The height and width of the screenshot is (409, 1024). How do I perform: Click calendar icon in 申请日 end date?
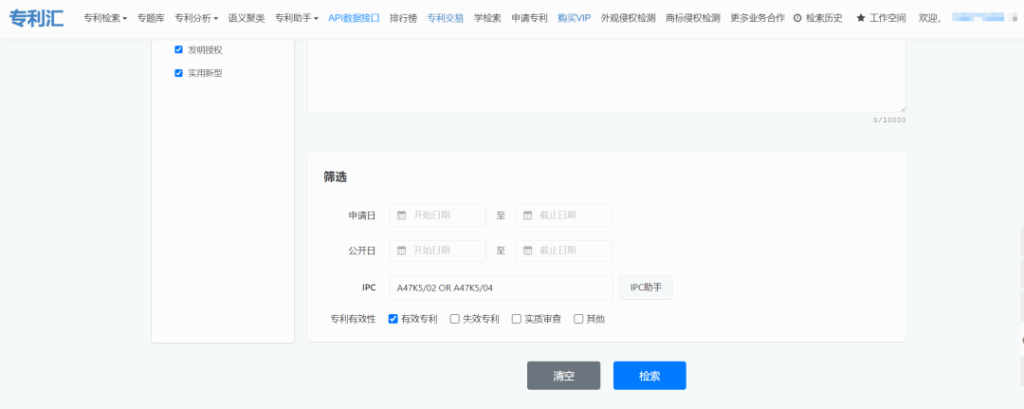pos(527,215)
